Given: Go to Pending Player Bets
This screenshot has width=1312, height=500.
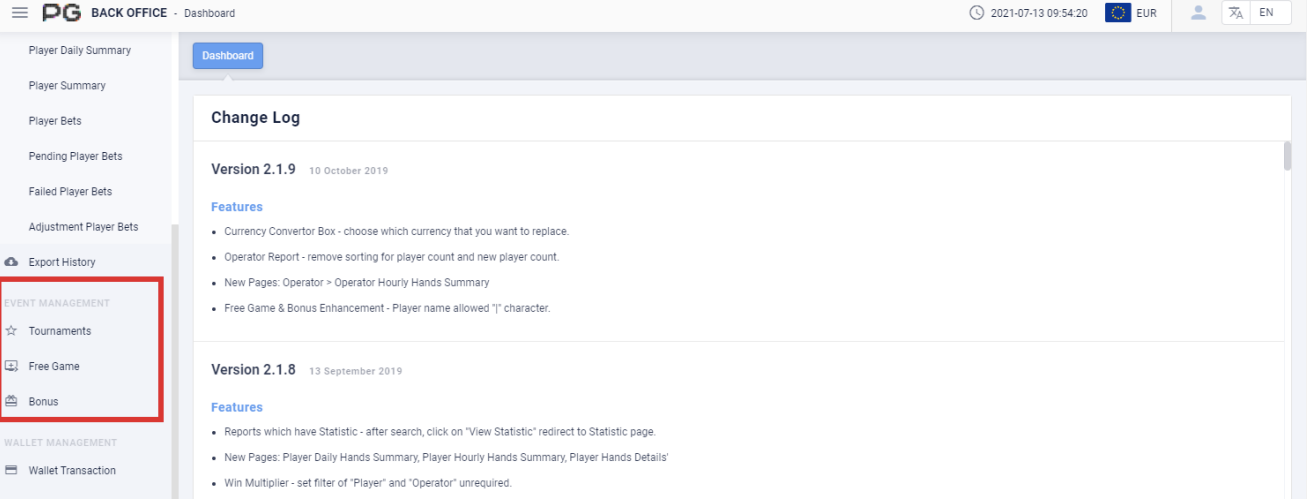Looking at the screenshot, I should (x=76, y=156).
